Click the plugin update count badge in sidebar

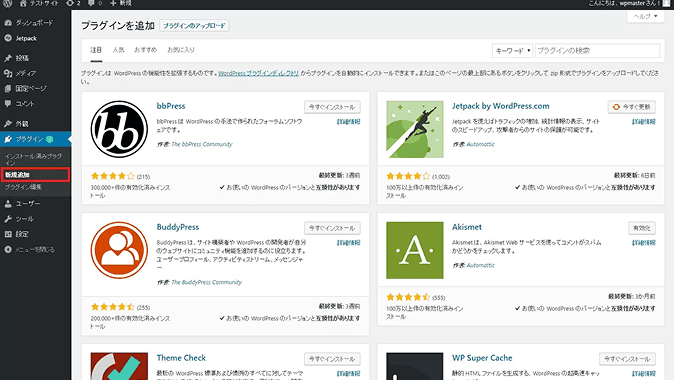coord(50,139)
